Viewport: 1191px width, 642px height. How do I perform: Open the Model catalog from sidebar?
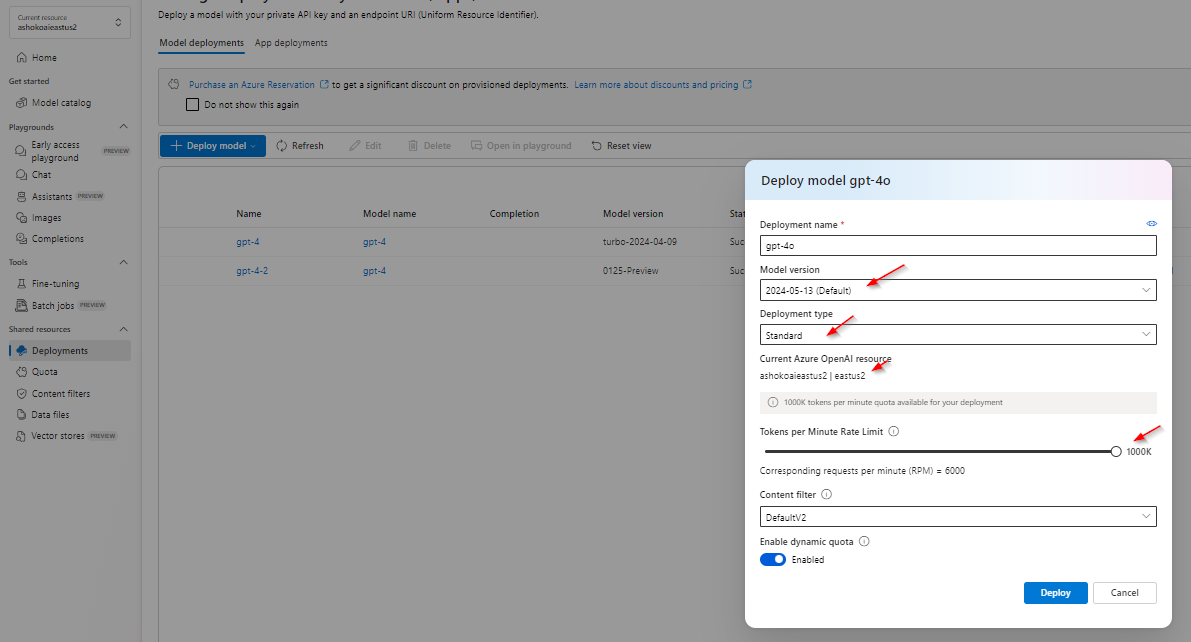point(62,102)
